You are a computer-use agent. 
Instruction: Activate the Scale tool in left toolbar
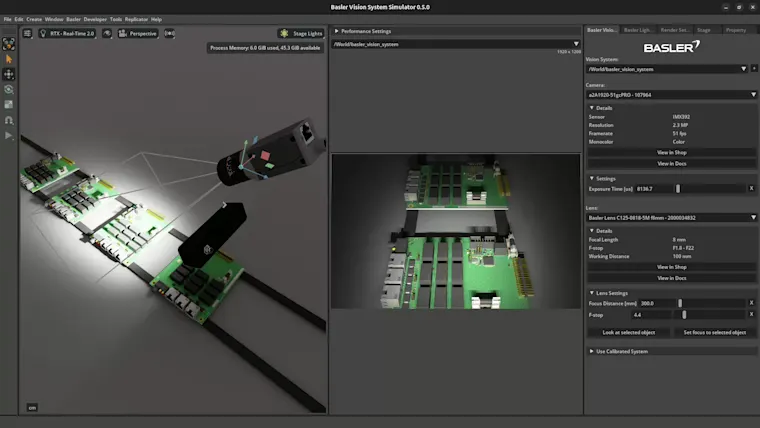point(9,105)
